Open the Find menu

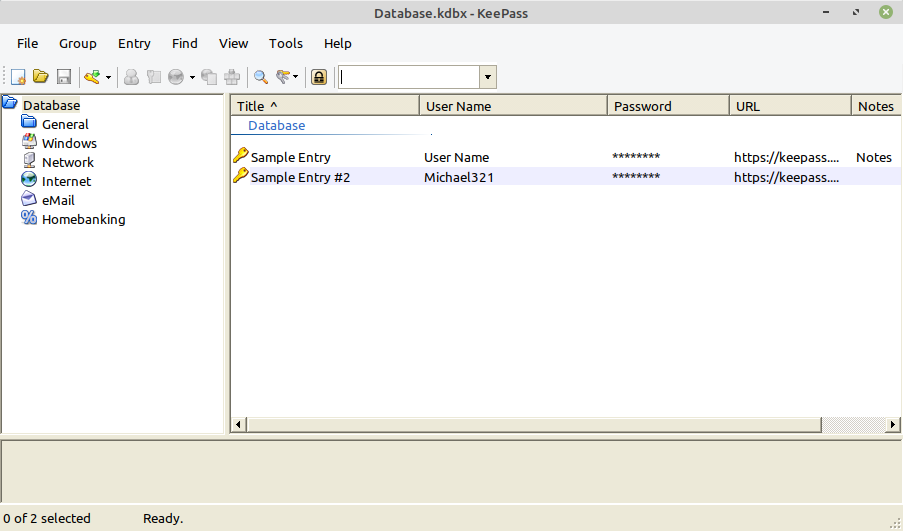pos(184,43)
